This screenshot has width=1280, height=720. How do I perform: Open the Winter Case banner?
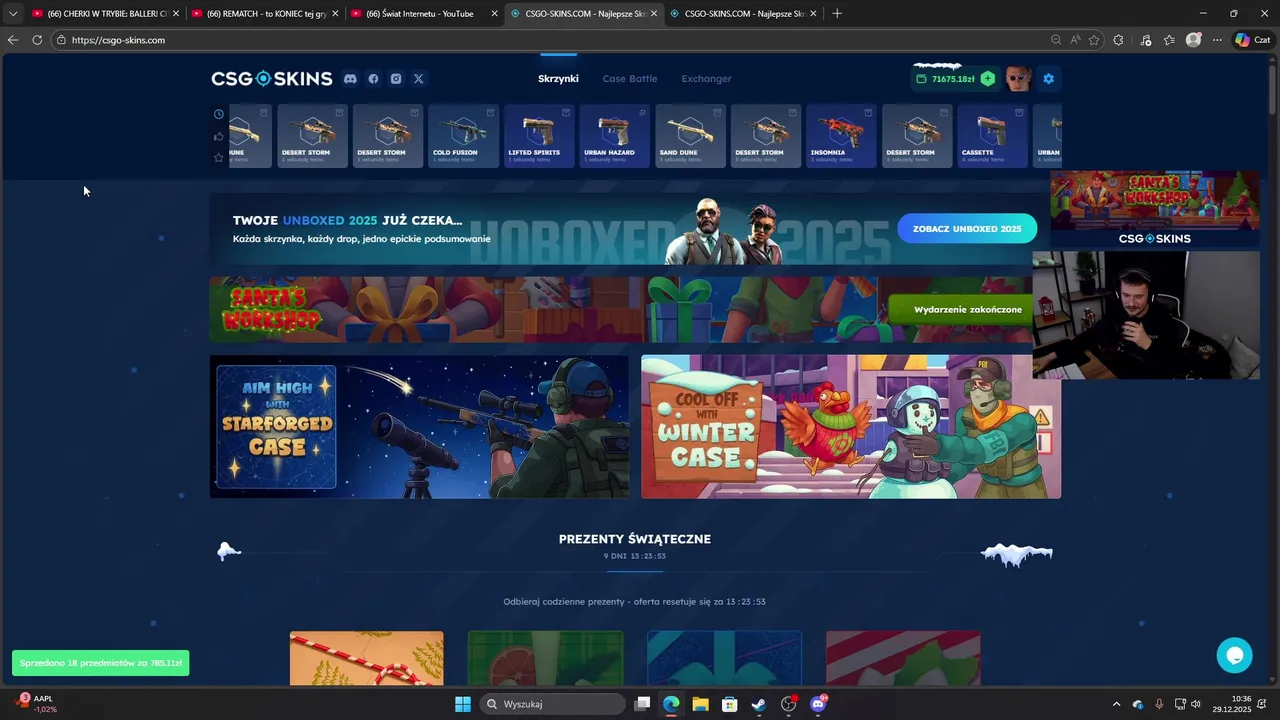tap(851, 427)
